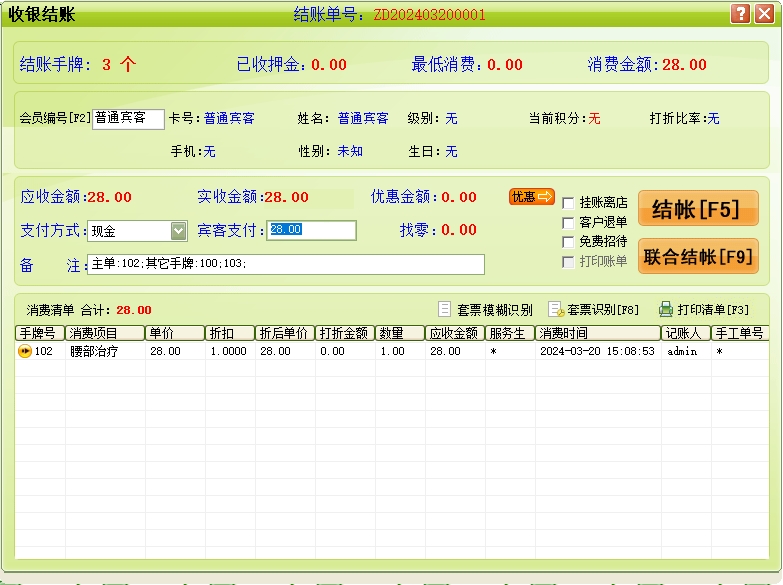
Task: Enable the 挂账离店 checkbox
Action: [x=568, y=203]
